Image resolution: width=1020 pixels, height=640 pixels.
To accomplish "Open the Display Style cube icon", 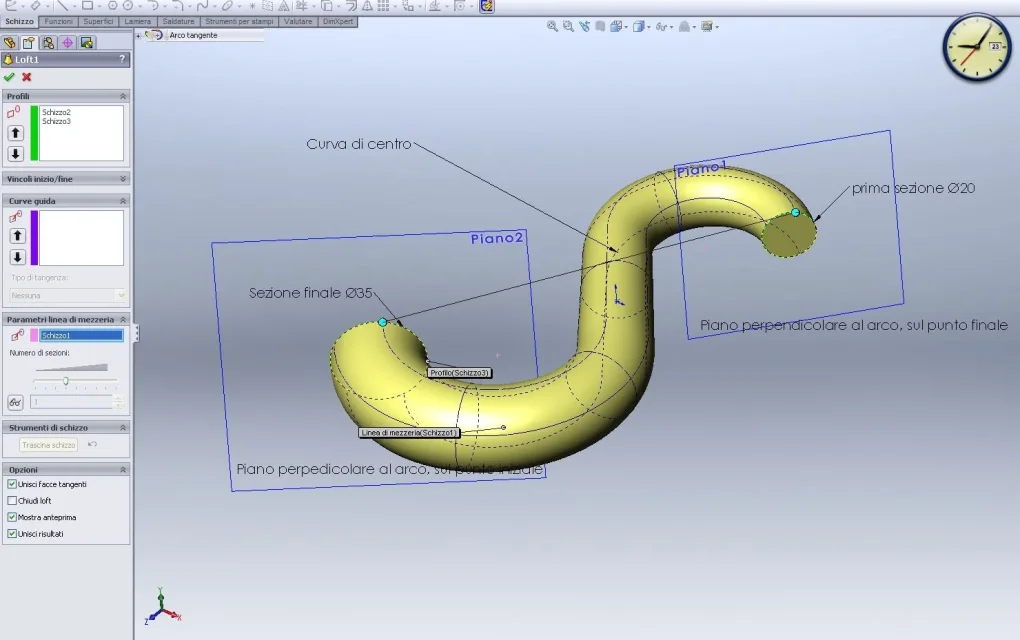I will click(639, 27).
